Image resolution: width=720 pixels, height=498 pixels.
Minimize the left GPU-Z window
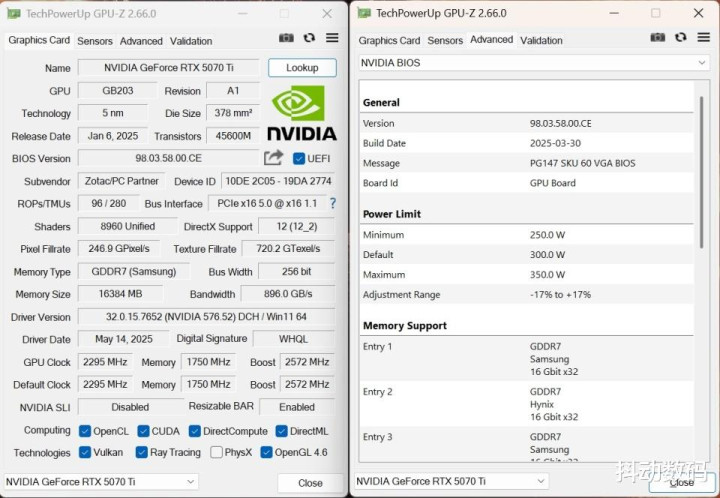tap(242, 14)
